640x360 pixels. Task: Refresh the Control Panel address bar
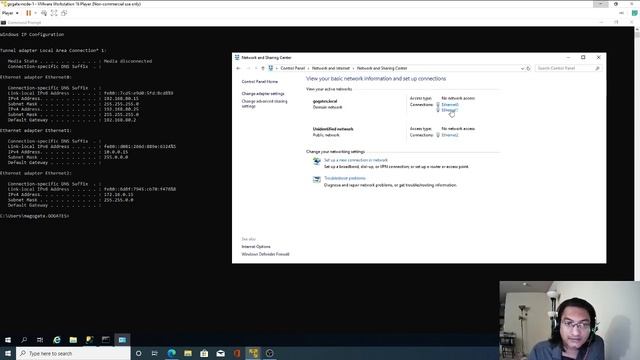pyautogui.click(x=528, y=69)
